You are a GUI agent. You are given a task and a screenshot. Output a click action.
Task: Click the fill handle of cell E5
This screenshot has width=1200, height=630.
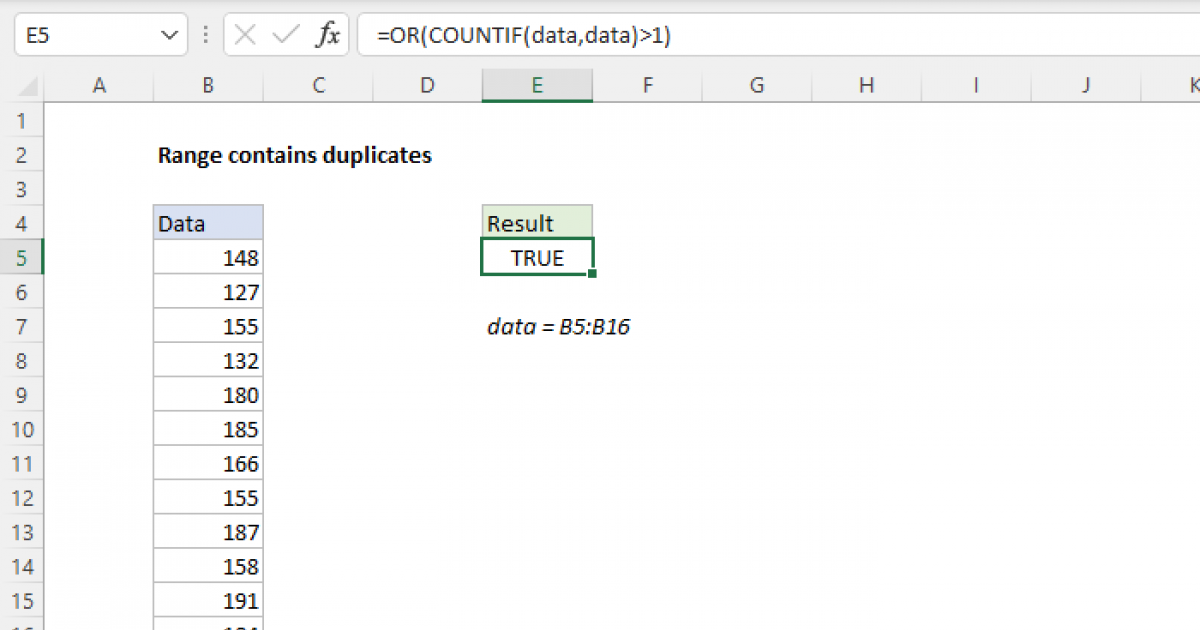click(593, 272)
